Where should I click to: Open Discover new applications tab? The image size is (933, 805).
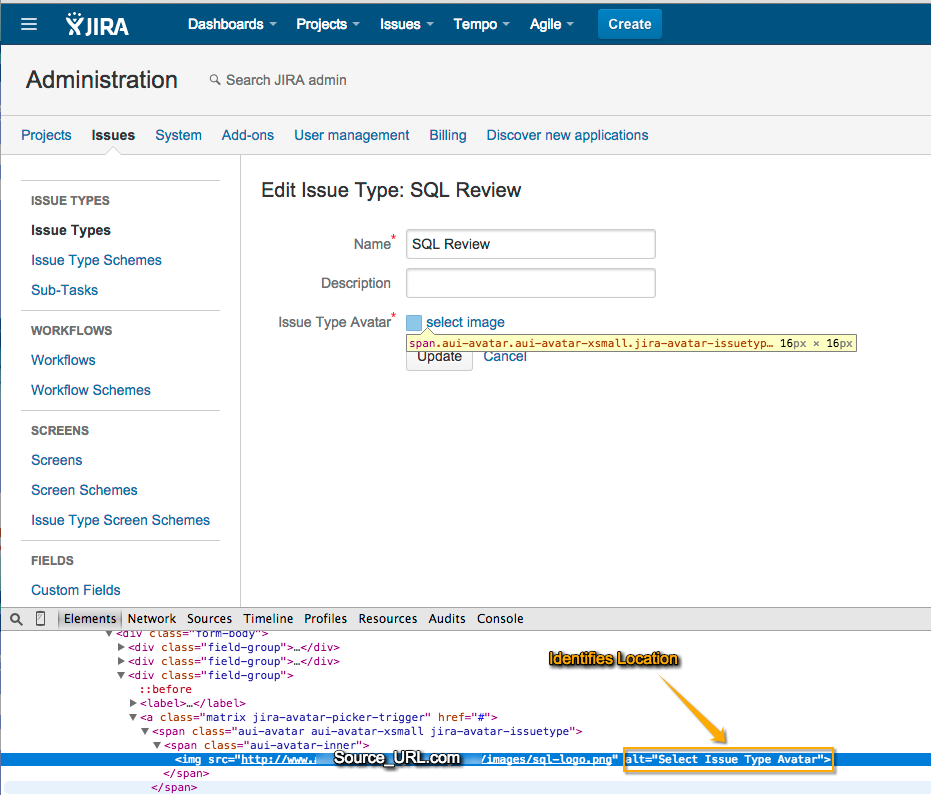[x=567, y=135]
